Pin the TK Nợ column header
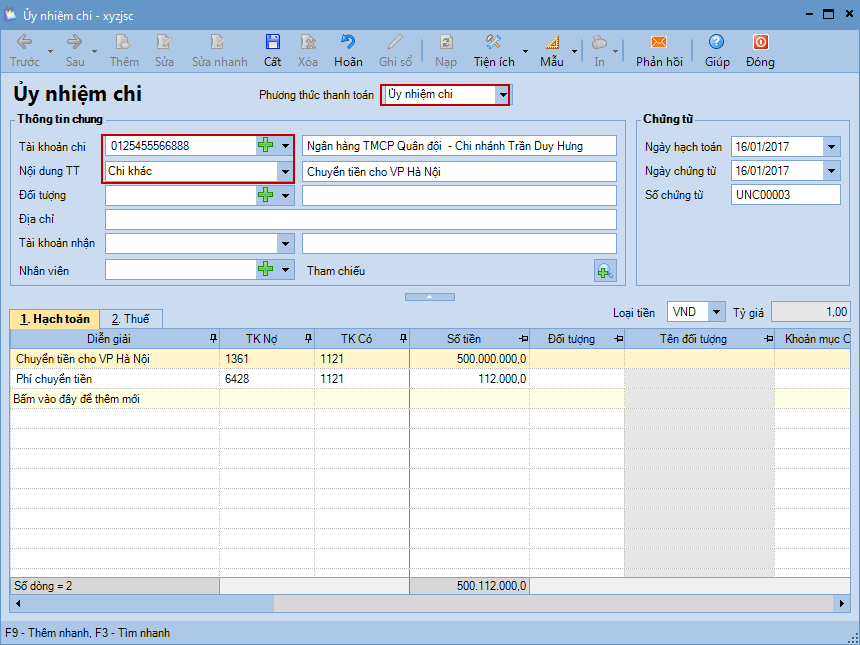Image resolution: width=860 pixels, height=645 pixels. pos(307,339)
